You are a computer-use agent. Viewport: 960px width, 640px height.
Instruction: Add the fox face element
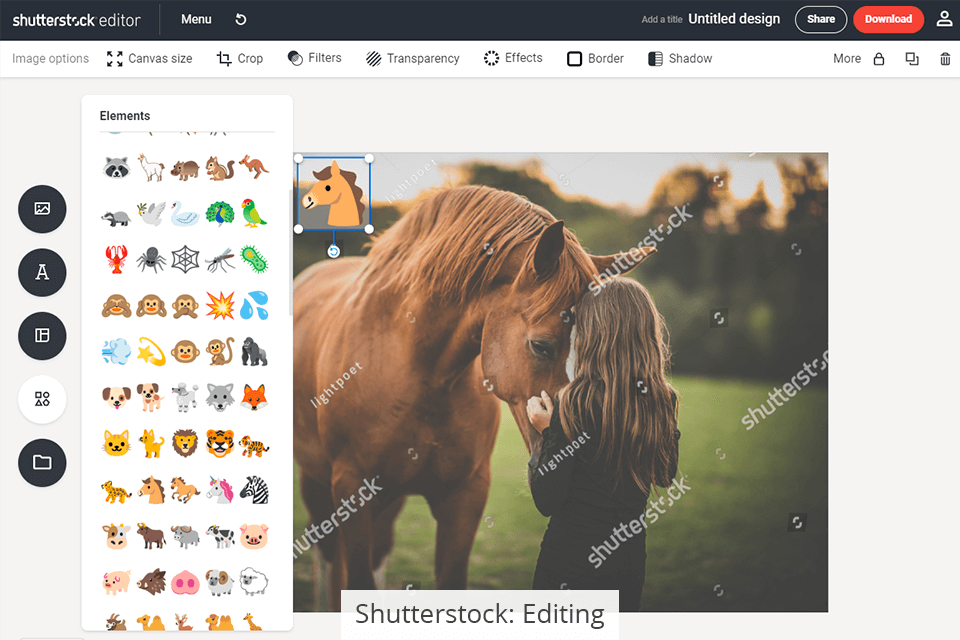(x=253, y=398)
